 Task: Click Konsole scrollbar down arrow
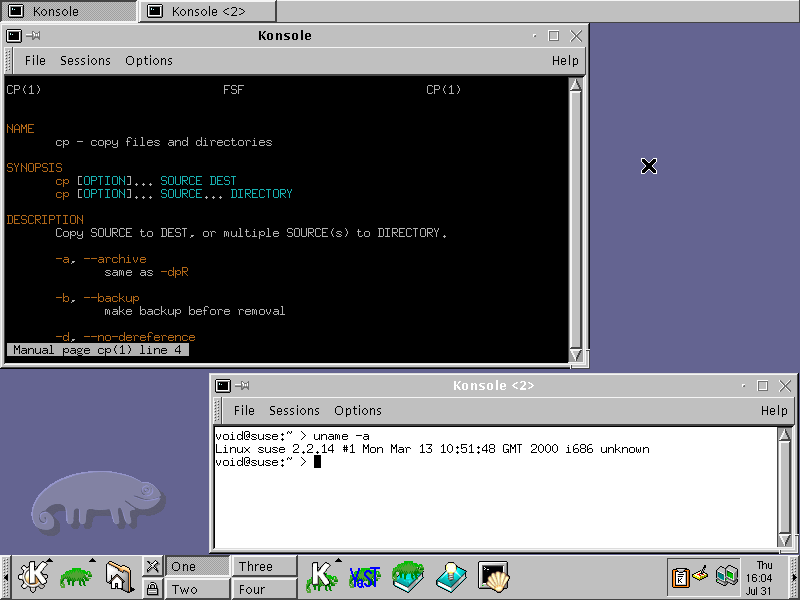point(576,355)
